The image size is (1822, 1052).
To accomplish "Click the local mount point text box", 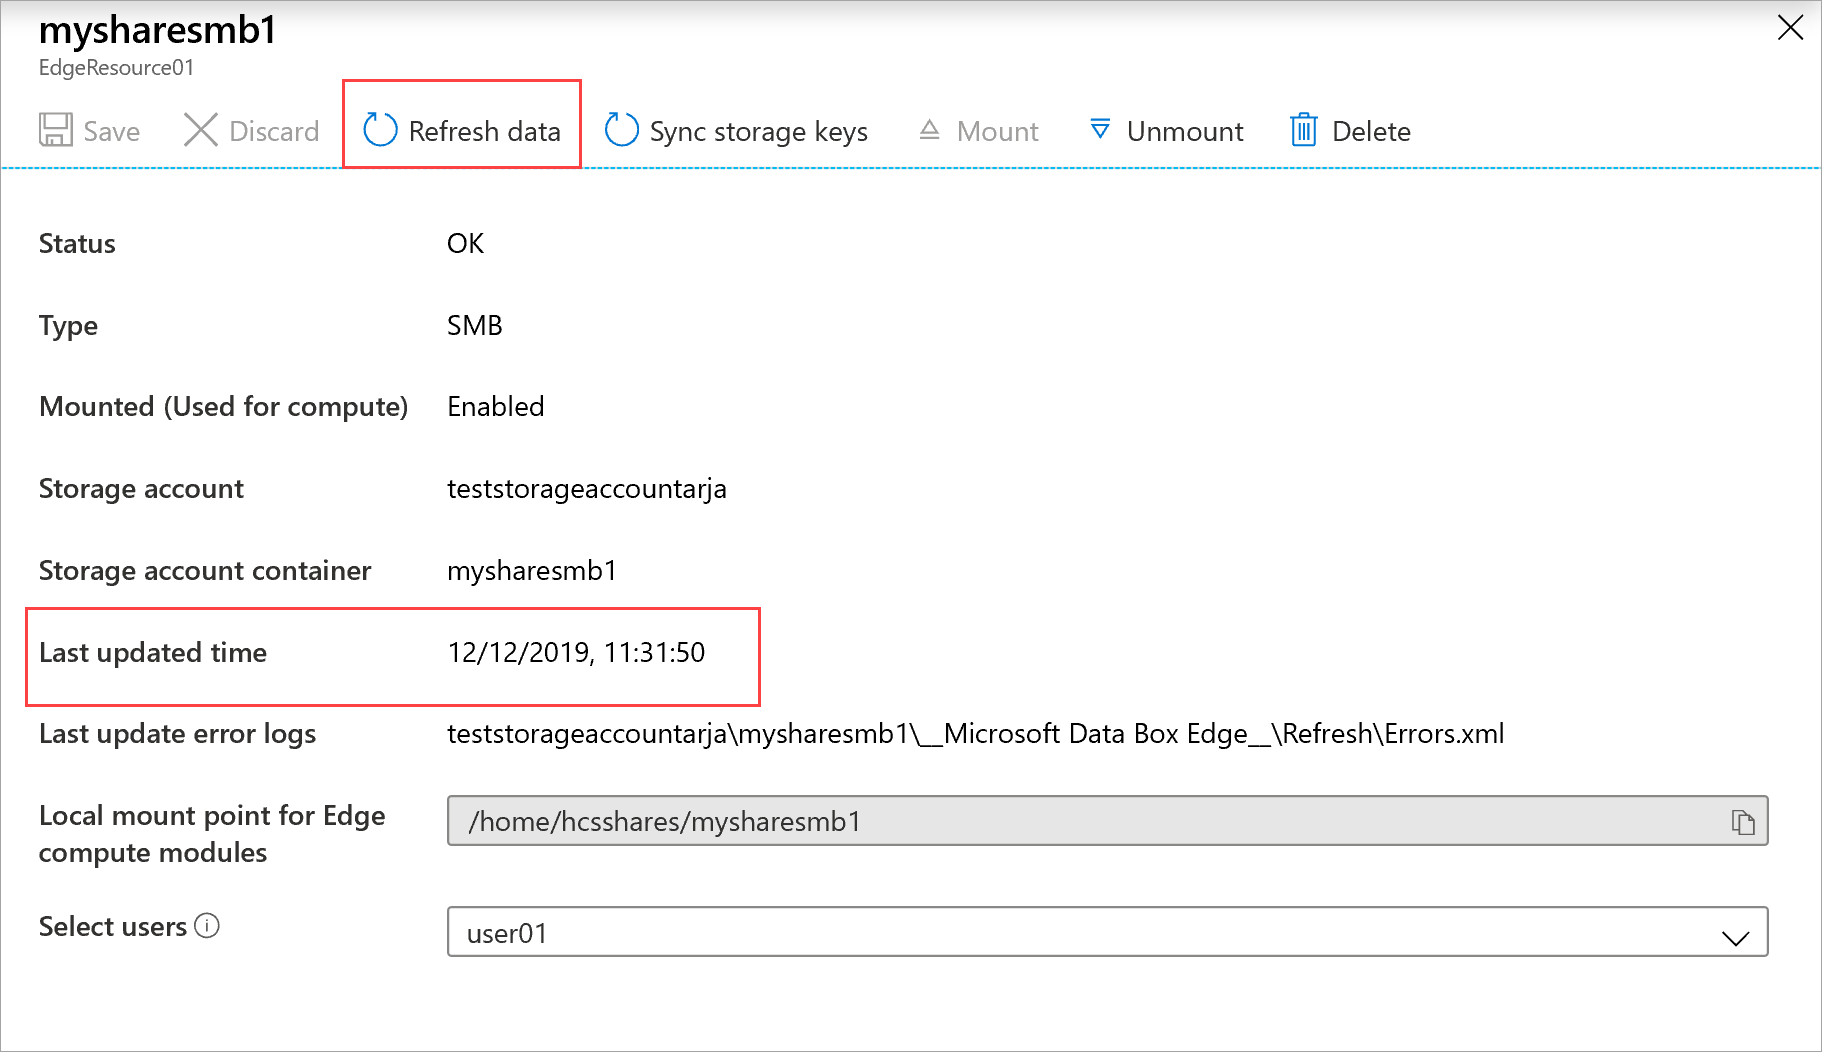I will pyautogui.click(x=900, y=821).
